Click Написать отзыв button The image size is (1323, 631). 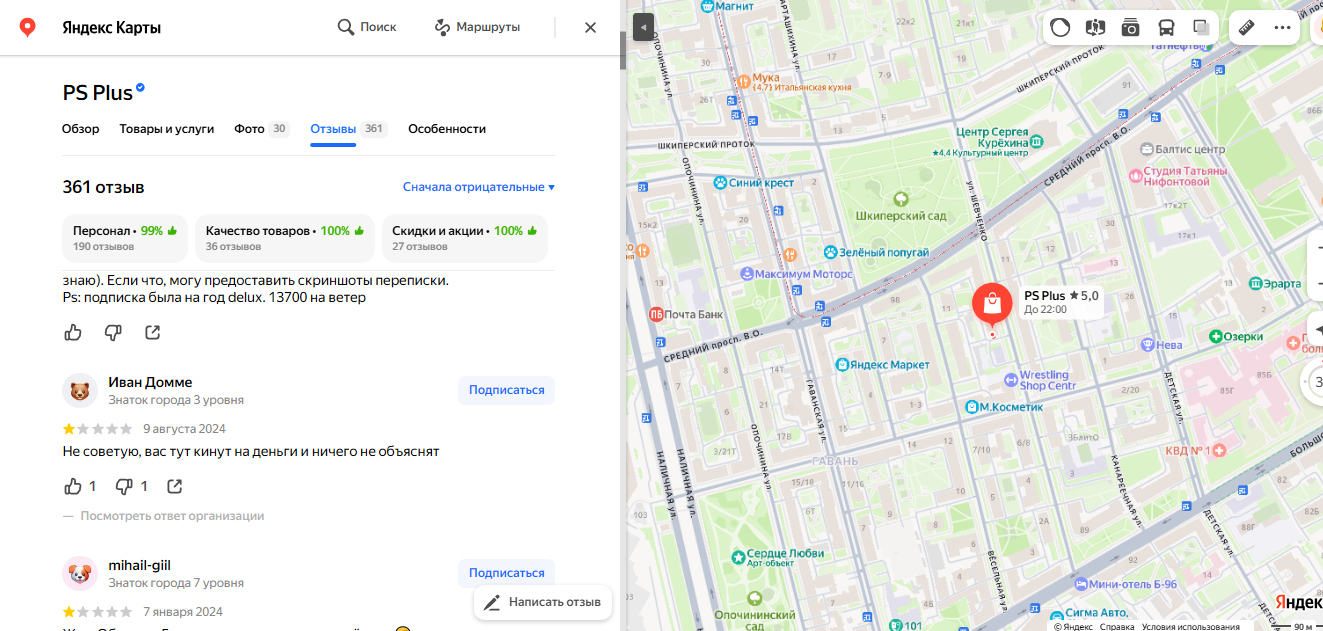click(x=543, y=602)
